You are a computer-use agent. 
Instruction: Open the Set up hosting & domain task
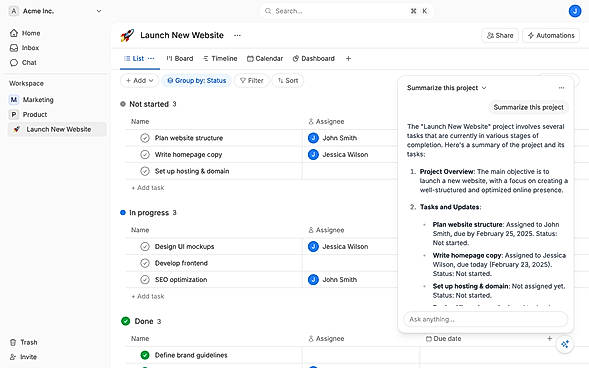click(x=192, y=171)
